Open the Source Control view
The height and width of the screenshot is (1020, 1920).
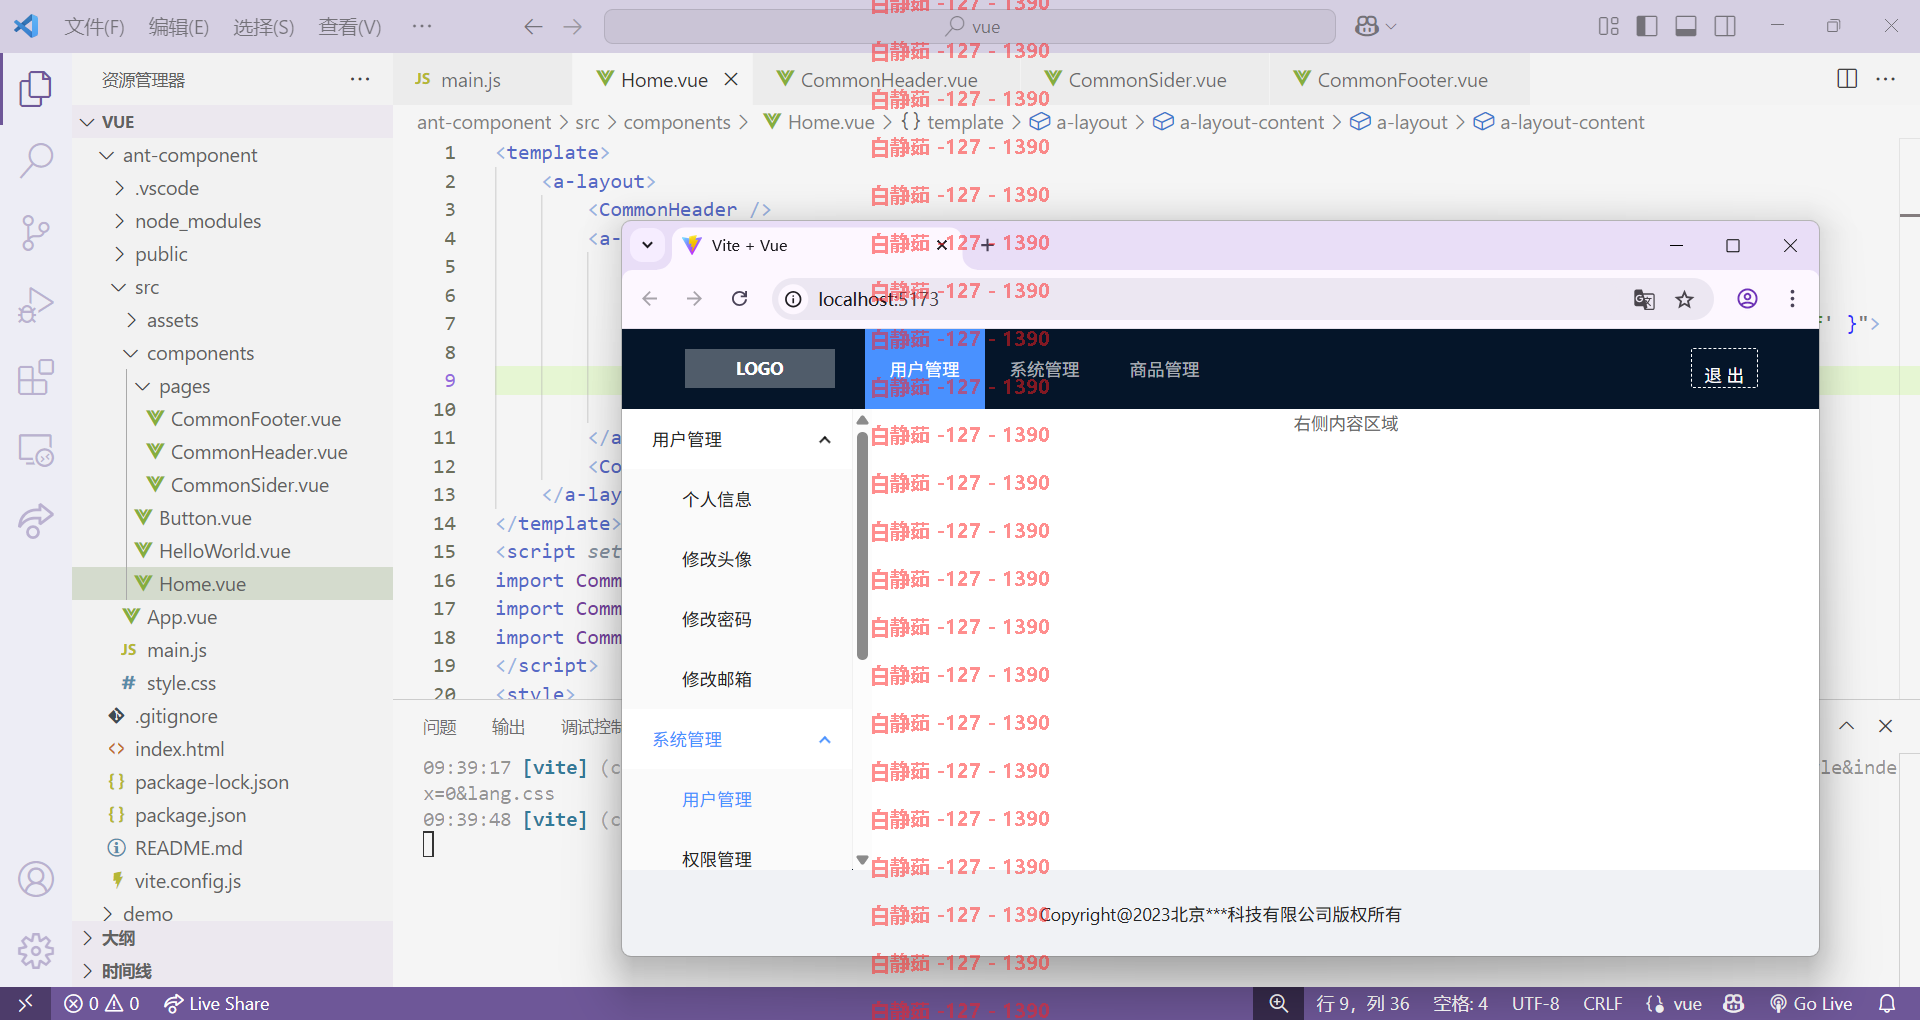click(x=36, y=233)
